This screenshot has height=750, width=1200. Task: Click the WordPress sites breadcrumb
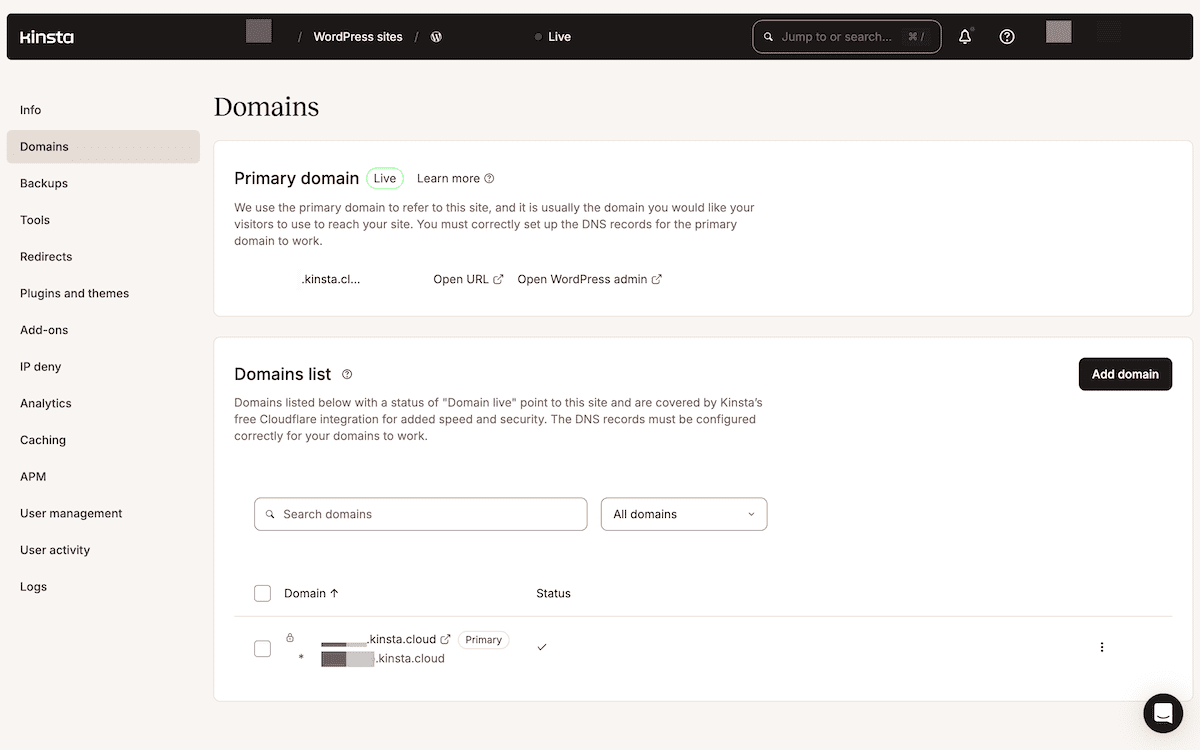tap(357, 36)
